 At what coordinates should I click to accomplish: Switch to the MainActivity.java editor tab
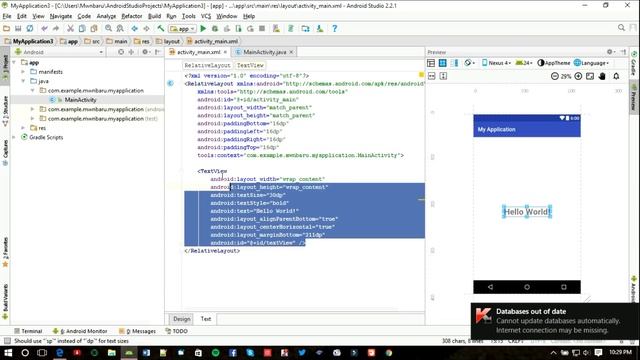[264, 52]
